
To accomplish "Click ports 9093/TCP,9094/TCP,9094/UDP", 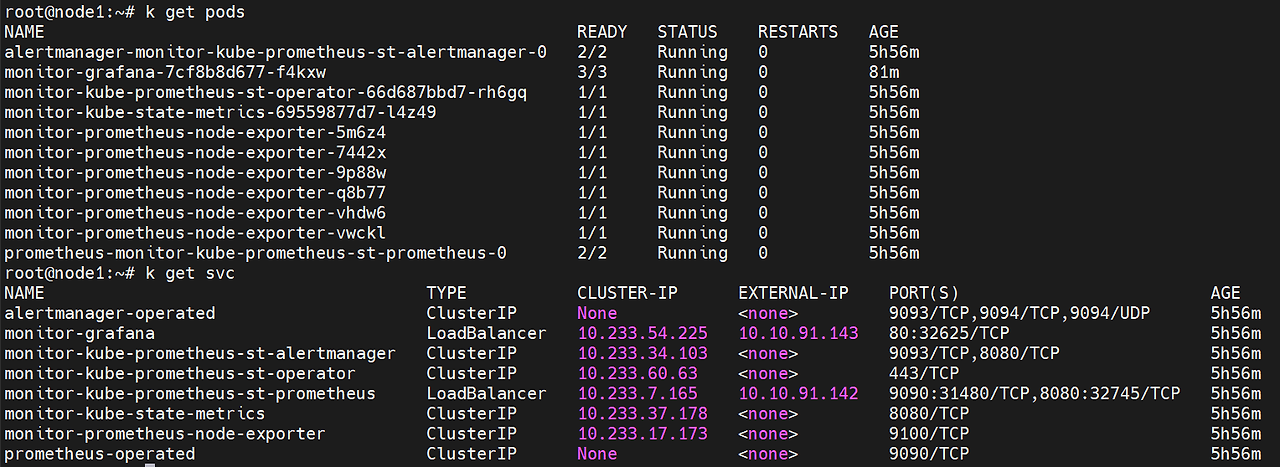I will tap(1020, 313).
